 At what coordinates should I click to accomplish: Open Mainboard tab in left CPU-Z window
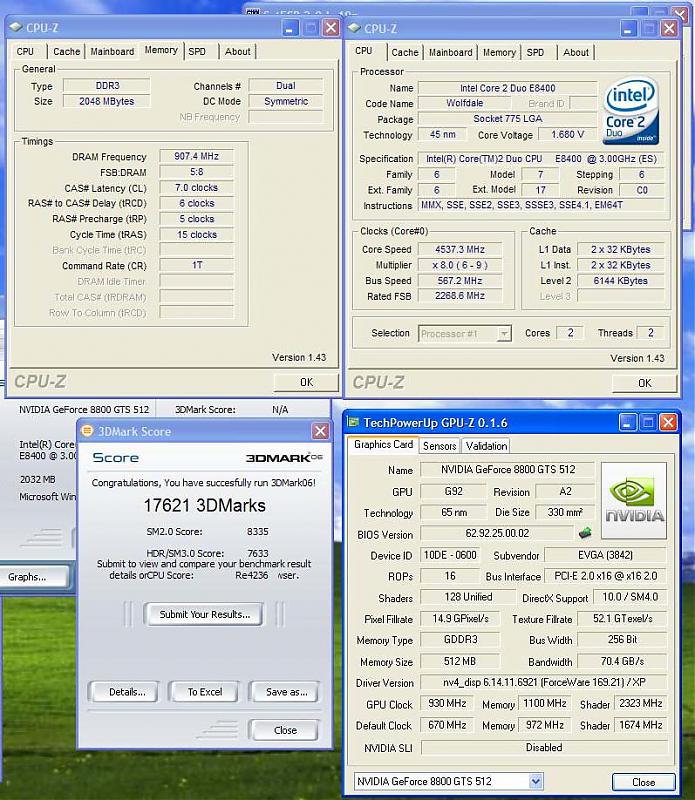click(112, 52)
